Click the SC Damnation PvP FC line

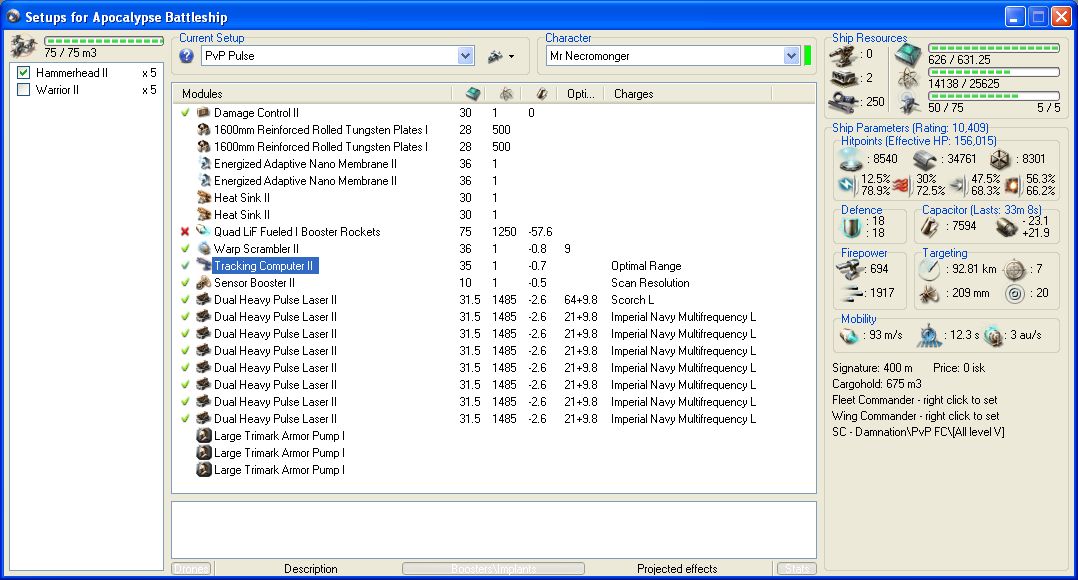click(918, 432)
